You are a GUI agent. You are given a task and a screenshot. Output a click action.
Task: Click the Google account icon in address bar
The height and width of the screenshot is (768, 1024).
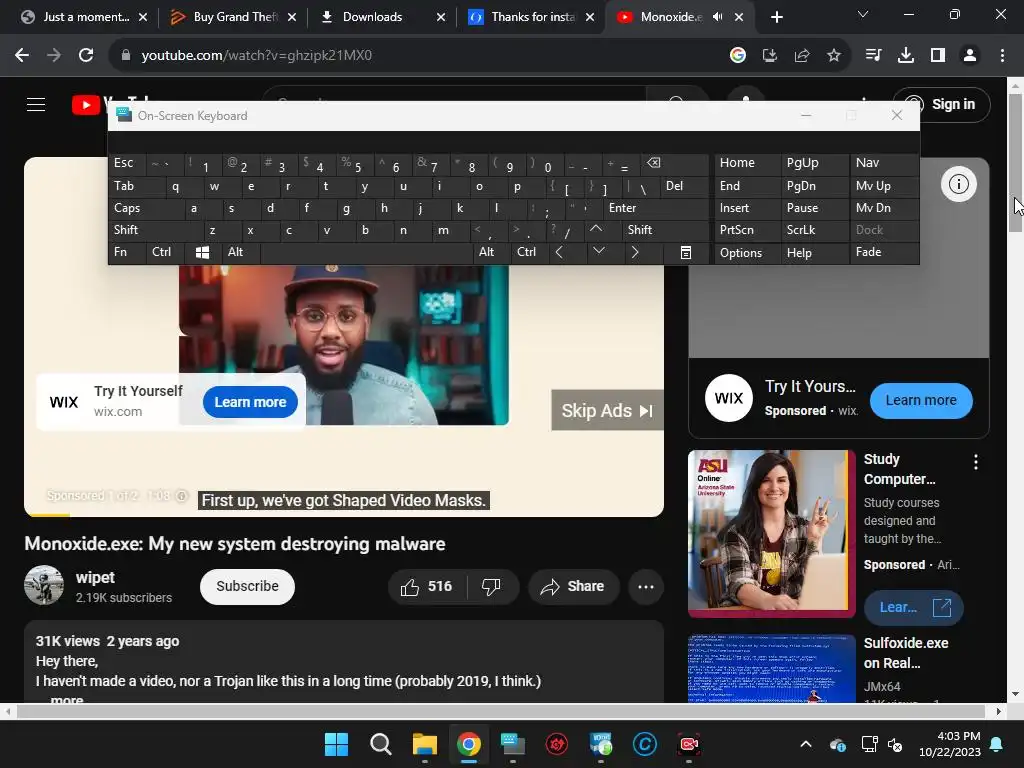(738, 56)
